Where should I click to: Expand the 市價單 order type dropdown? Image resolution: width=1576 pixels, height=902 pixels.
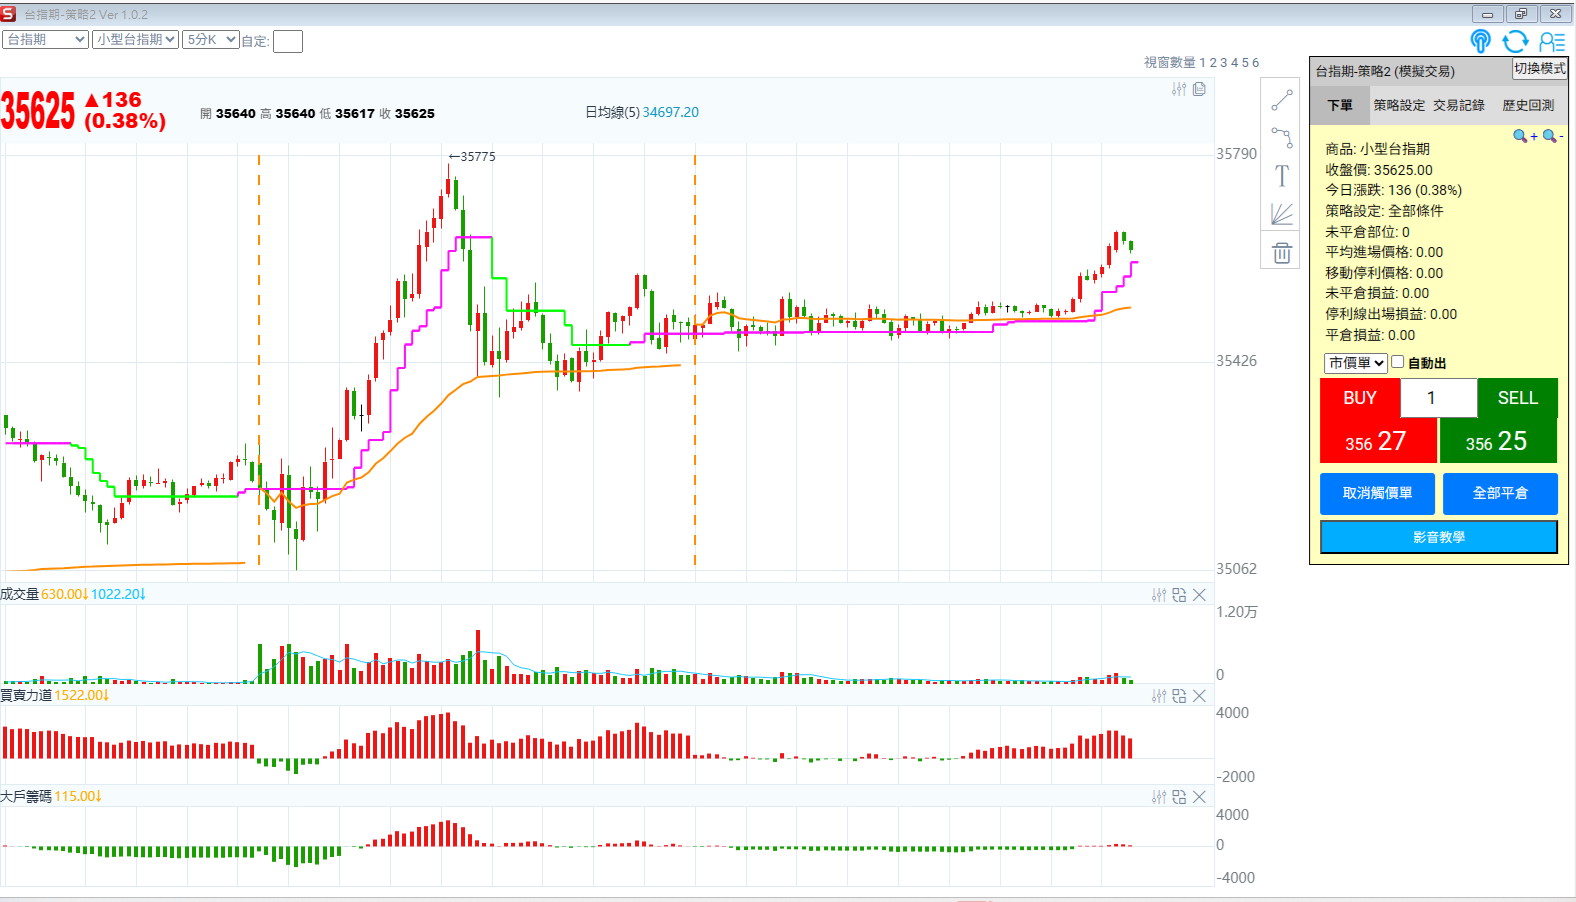pos(1356,363)
